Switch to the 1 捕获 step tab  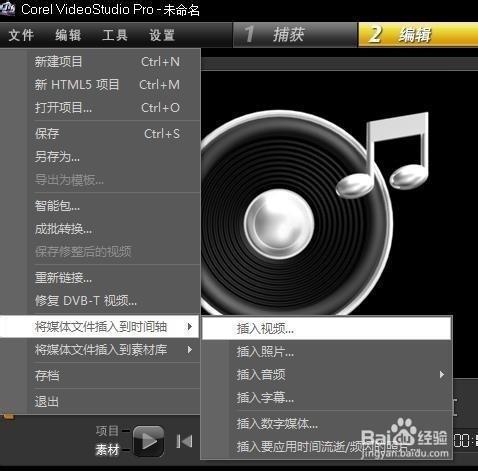pyautogui.click(x=295, y=35)
